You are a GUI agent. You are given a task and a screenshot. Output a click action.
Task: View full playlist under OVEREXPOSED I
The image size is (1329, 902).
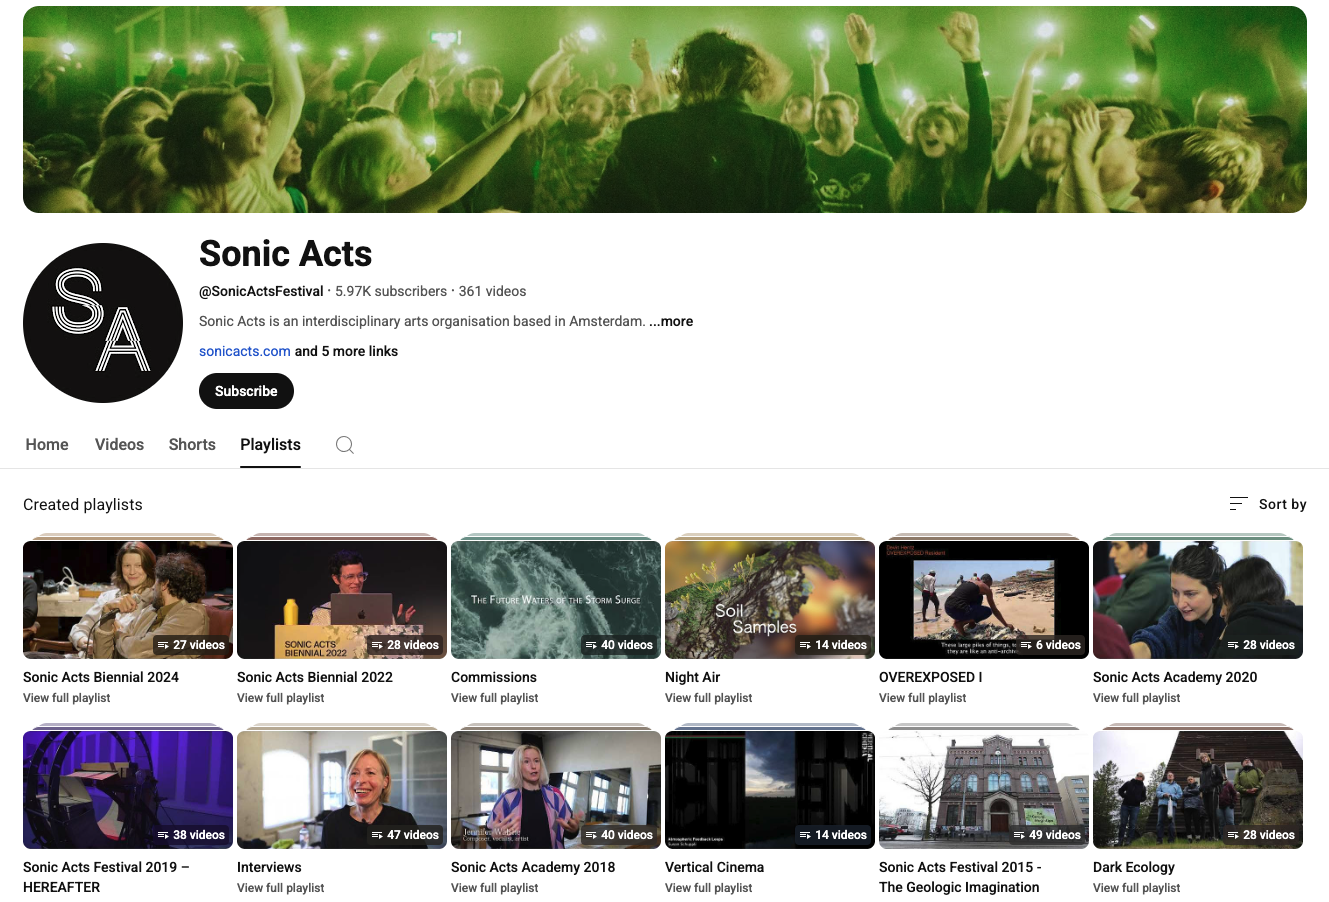pyautogui.click(x=923, y=698)
